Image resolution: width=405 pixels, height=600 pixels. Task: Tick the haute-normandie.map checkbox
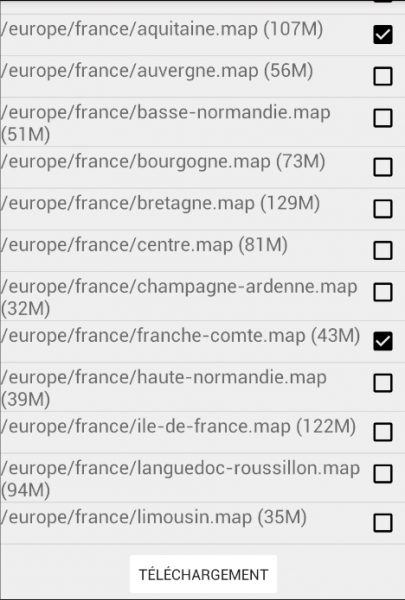click(383, 383)
